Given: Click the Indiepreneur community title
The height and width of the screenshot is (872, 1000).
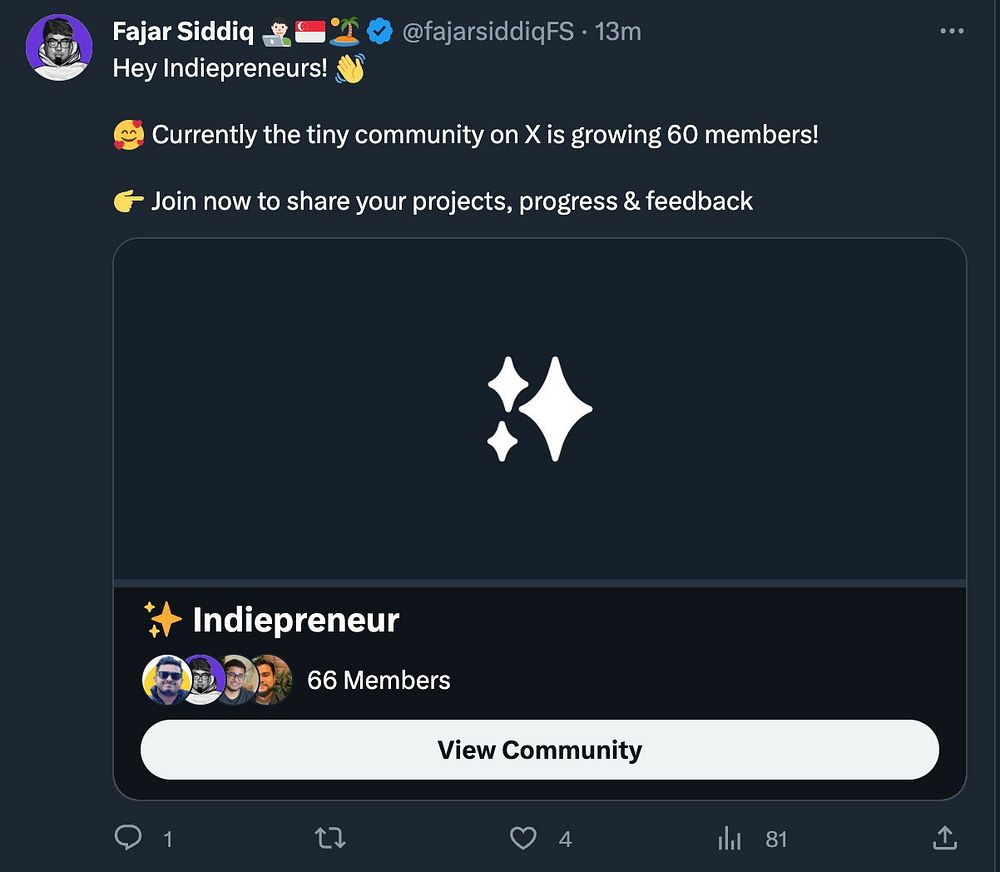Looking at the screenshot, I should (x=295, y=620).
